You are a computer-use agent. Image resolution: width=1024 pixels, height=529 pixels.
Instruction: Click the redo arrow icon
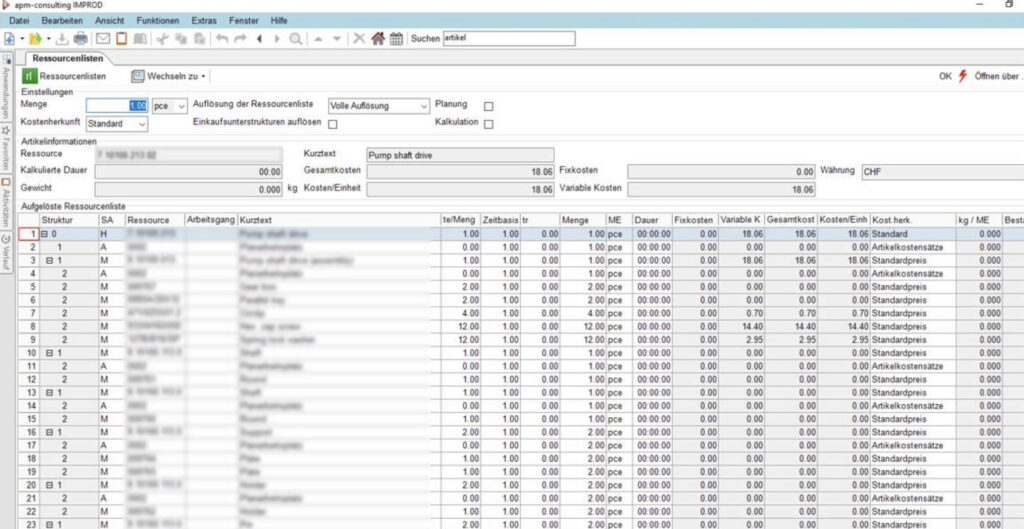click(x=240, y=39)
